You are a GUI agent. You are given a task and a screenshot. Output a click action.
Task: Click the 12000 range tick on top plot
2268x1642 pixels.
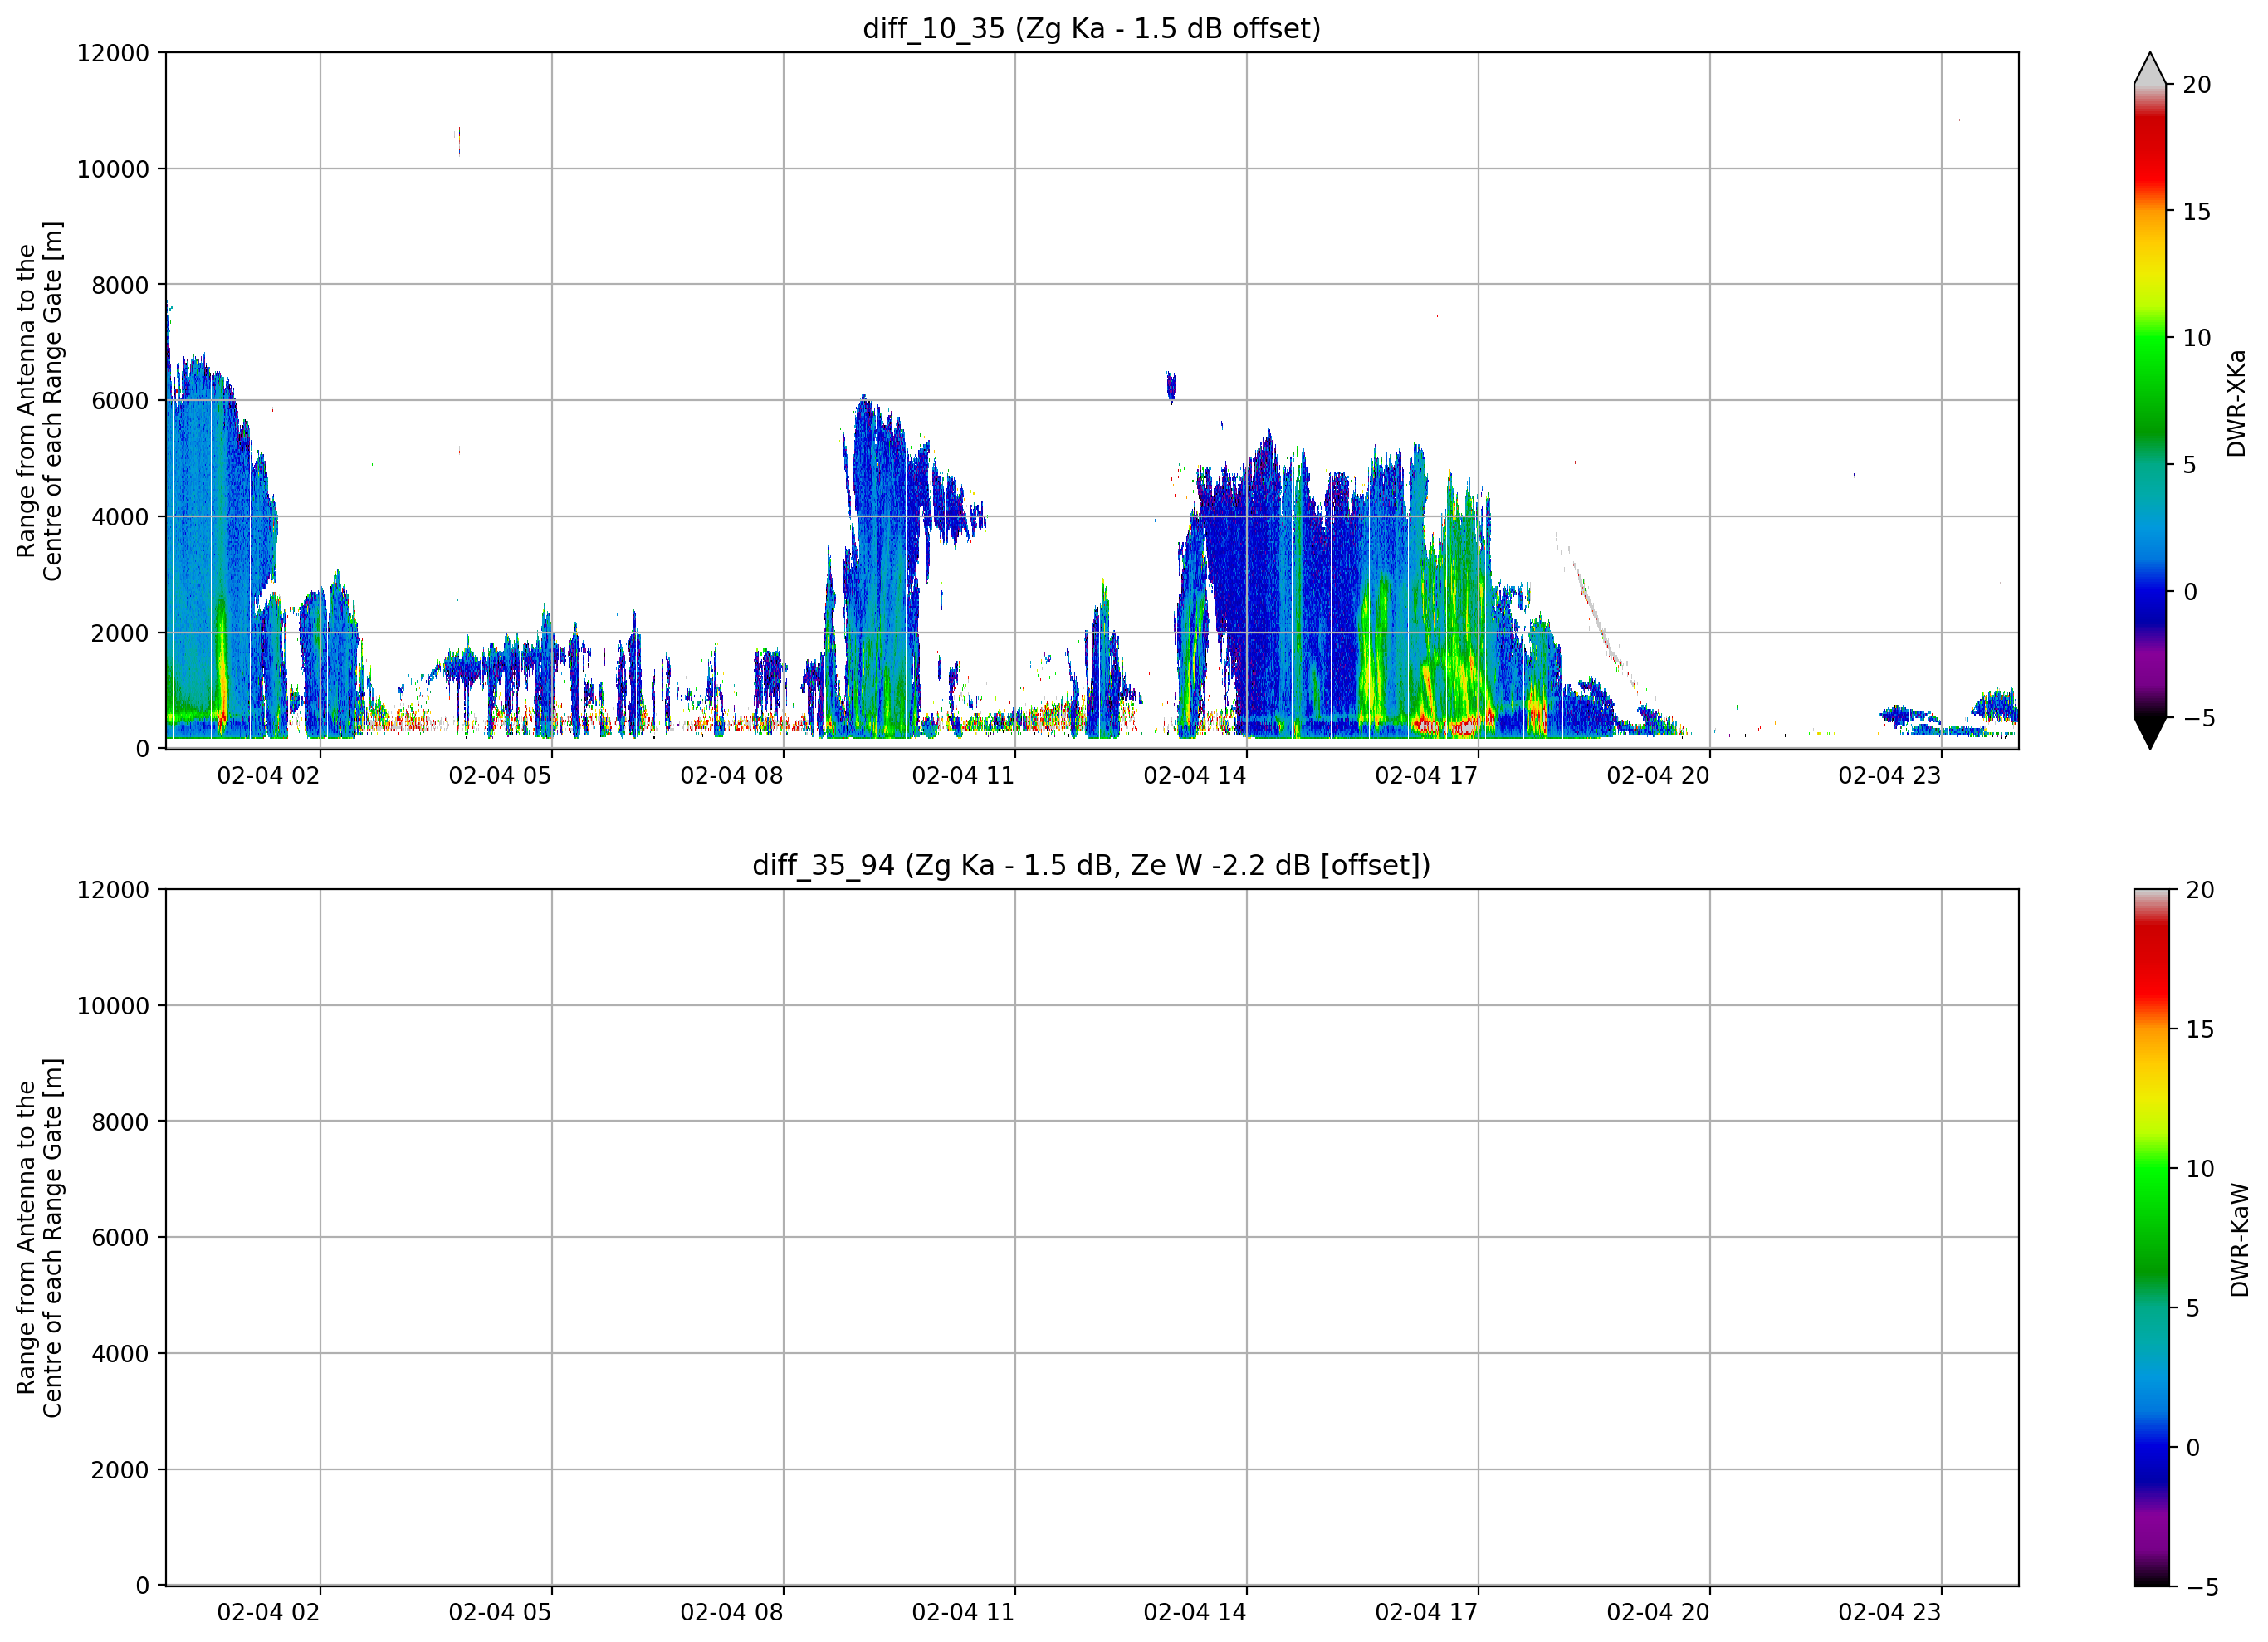[113, 53]
